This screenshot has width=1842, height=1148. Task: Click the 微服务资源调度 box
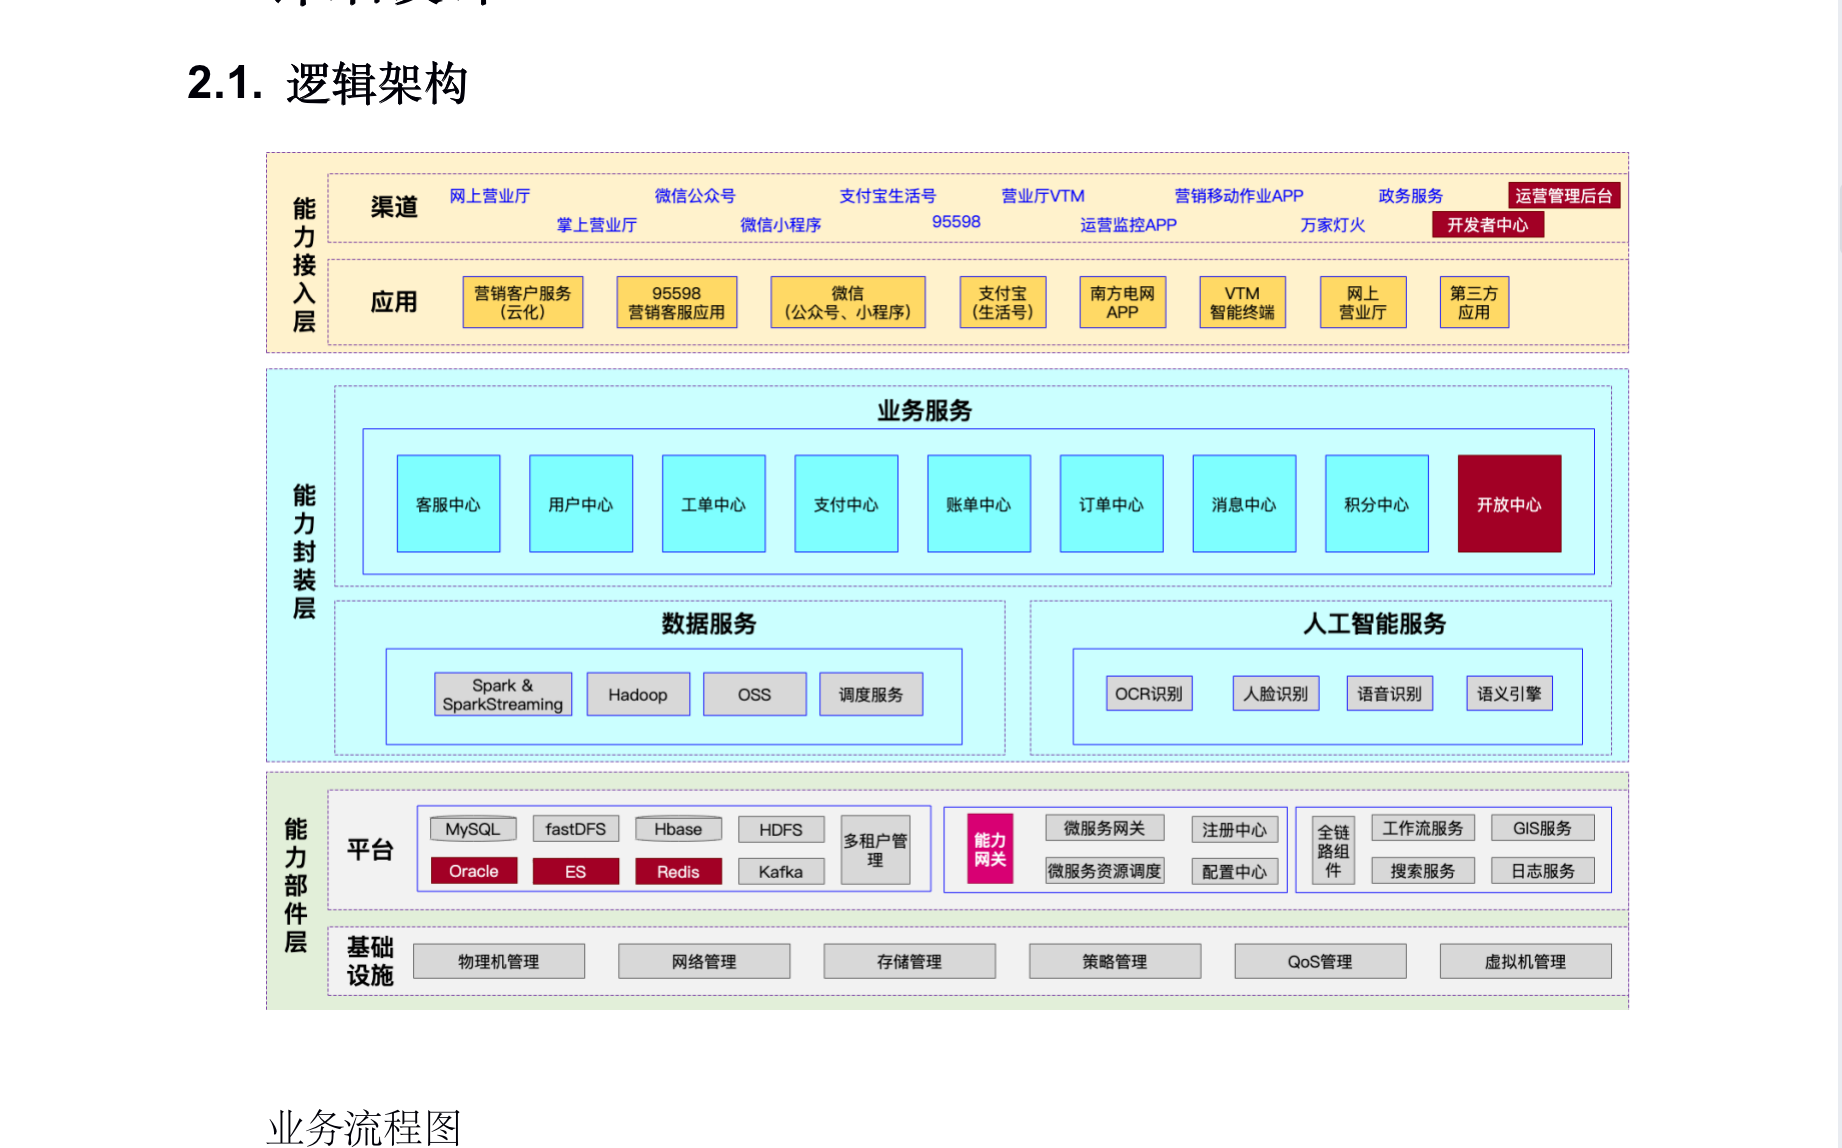point(1105,870)
